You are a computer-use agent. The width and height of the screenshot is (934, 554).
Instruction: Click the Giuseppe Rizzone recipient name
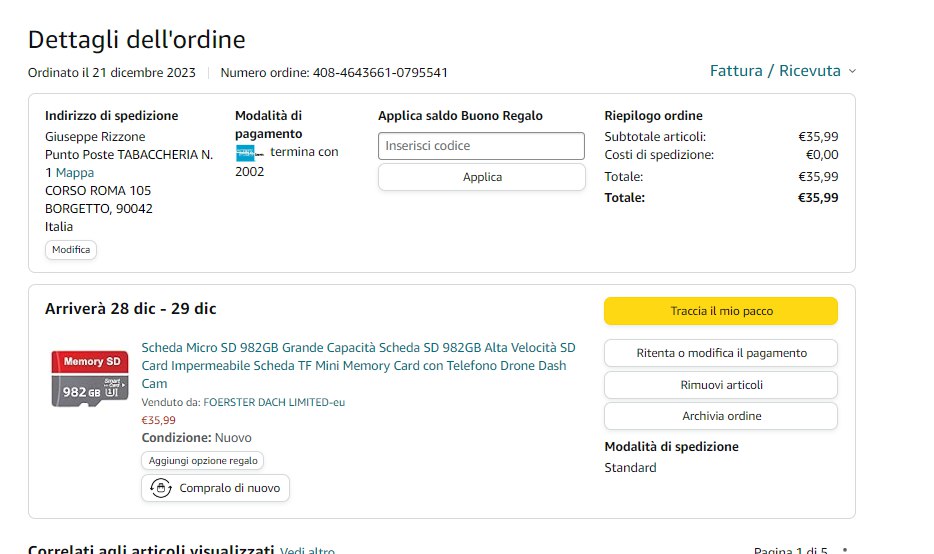pyautogui.click(x=95, y=136)
